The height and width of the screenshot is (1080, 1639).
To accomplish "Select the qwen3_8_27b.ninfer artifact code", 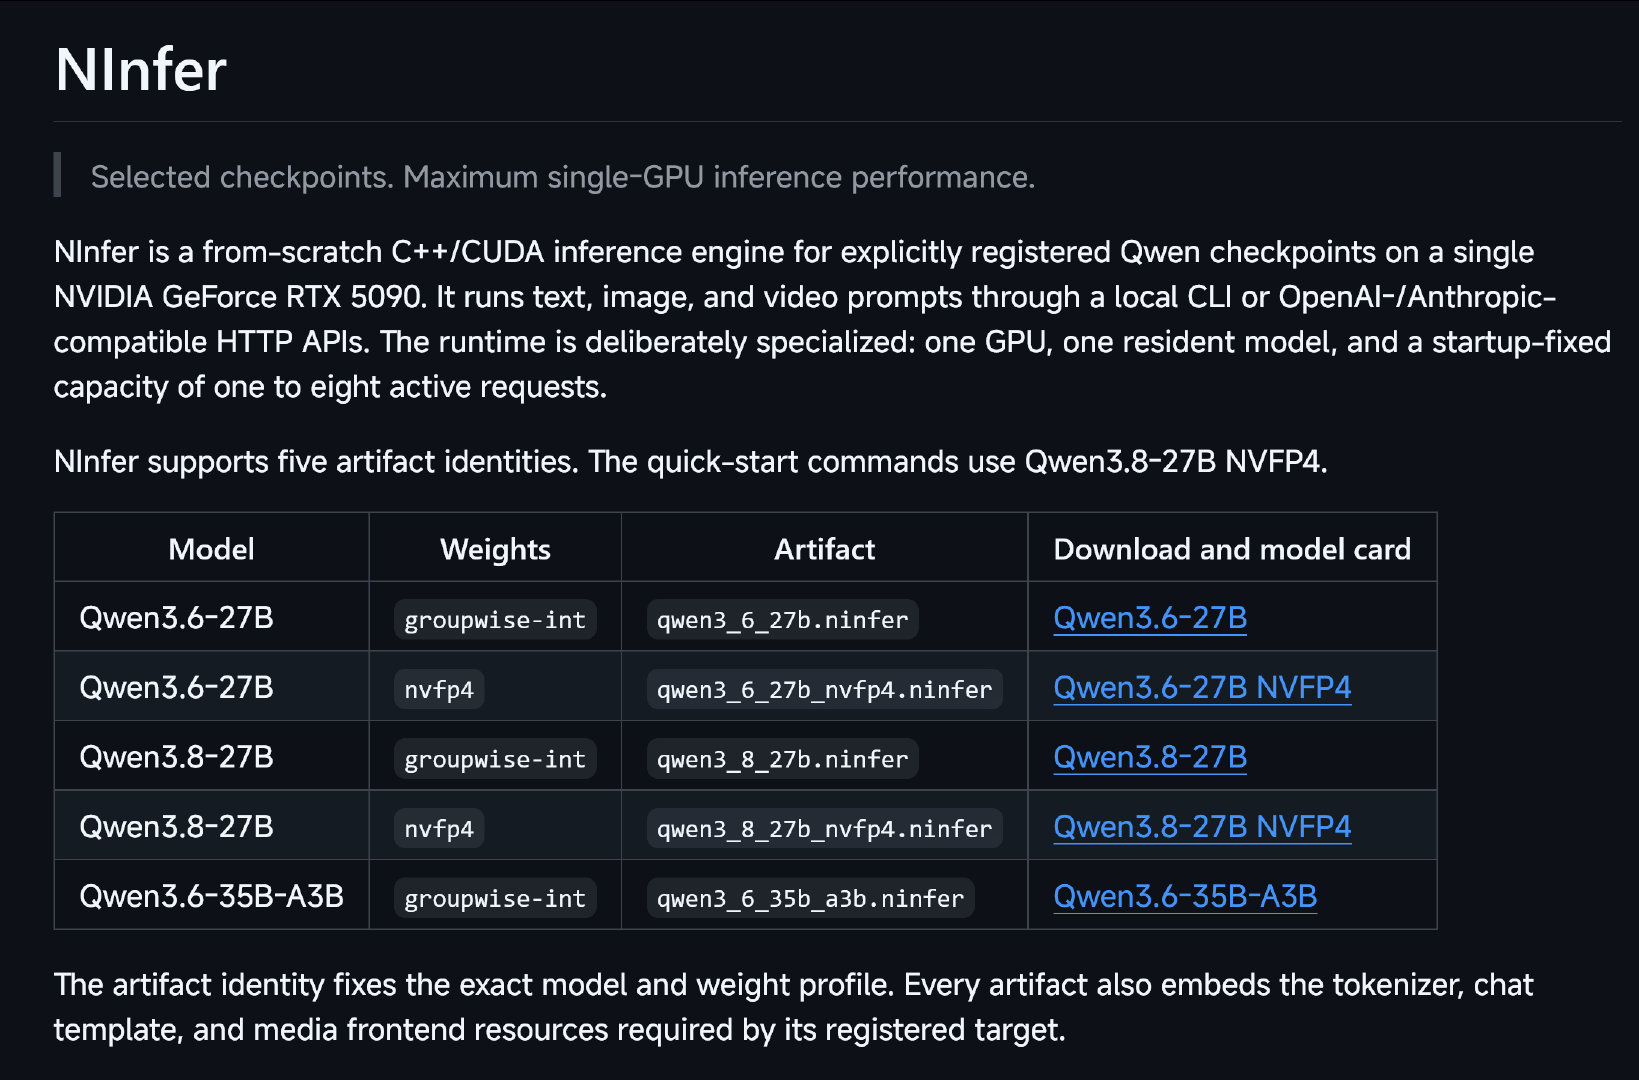I will click(x=782, y=759).
